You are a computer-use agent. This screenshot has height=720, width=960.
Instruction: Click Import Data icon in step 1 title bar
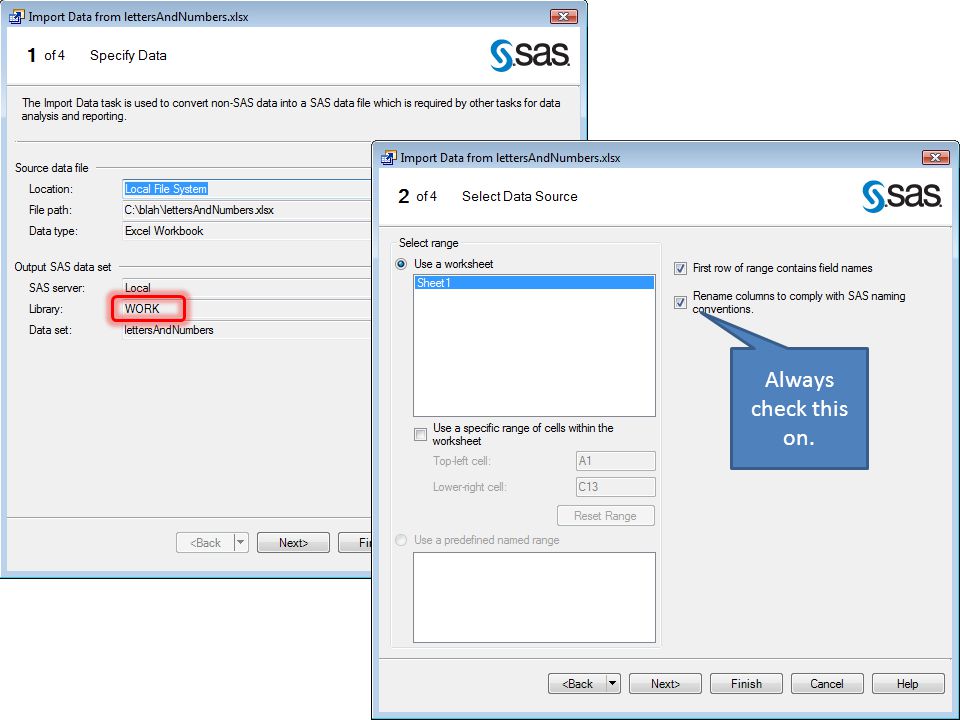click(x=17, y=17)
